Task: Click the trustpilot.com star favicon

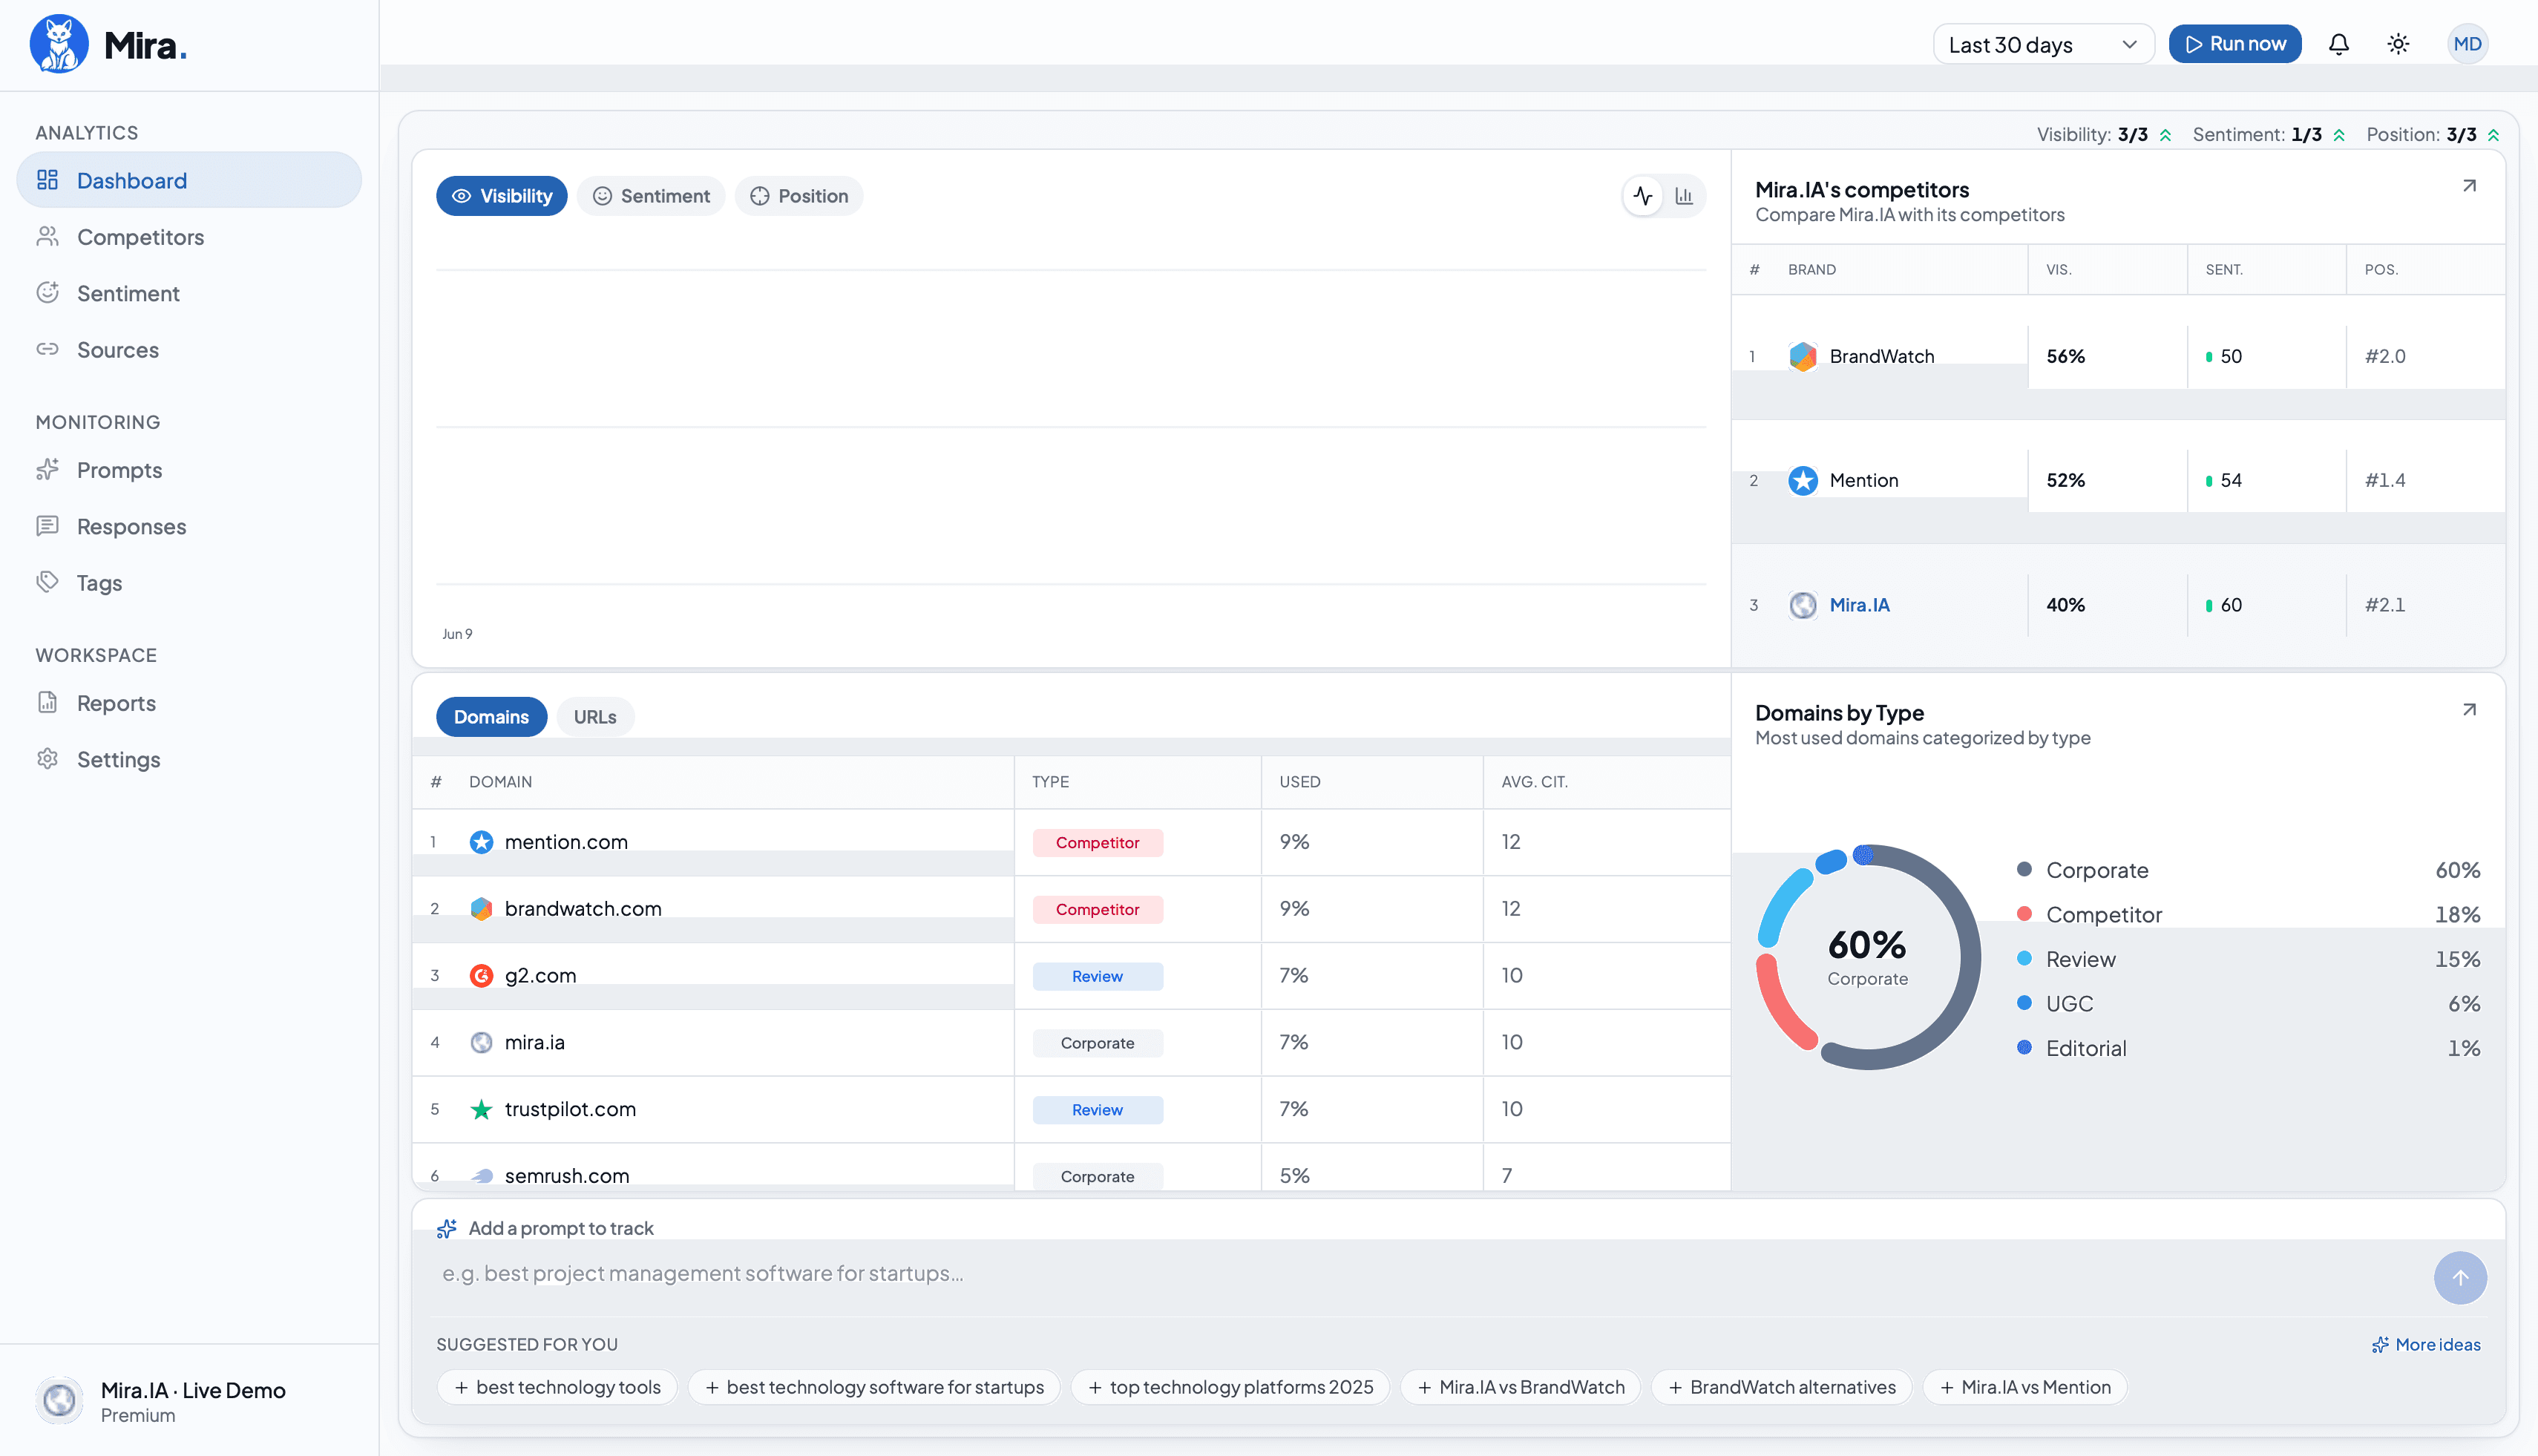Action: pyautogui.click(x=481, y=1109)
